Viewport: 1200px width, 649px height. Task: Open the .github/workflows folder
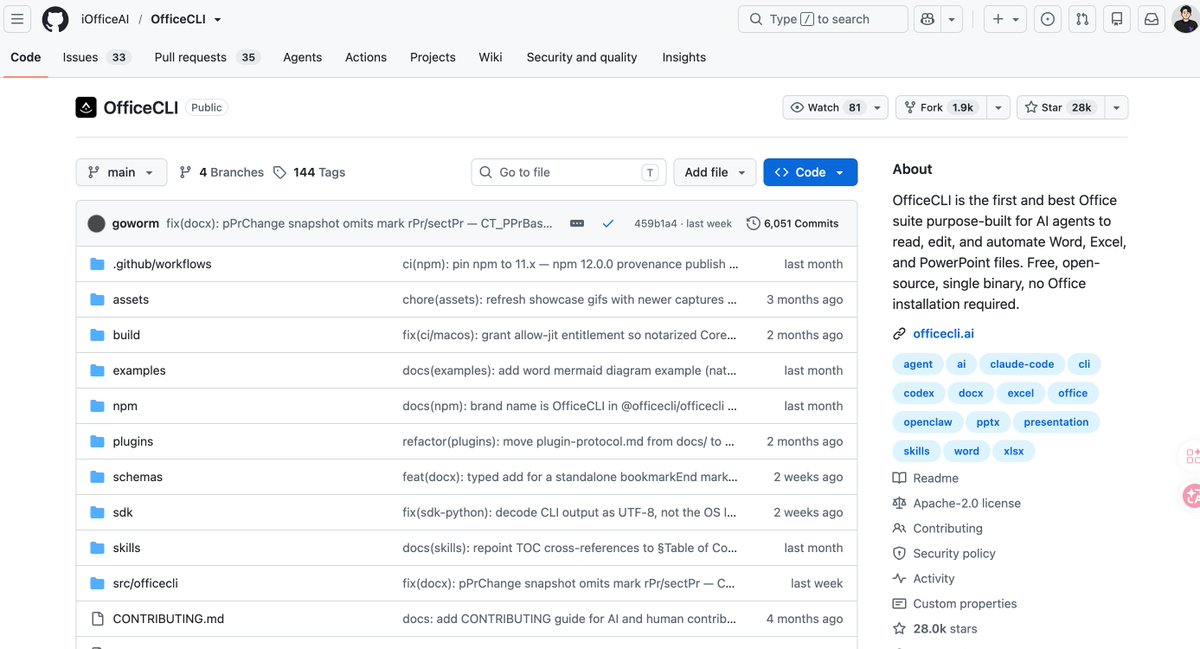pos(162,264)
